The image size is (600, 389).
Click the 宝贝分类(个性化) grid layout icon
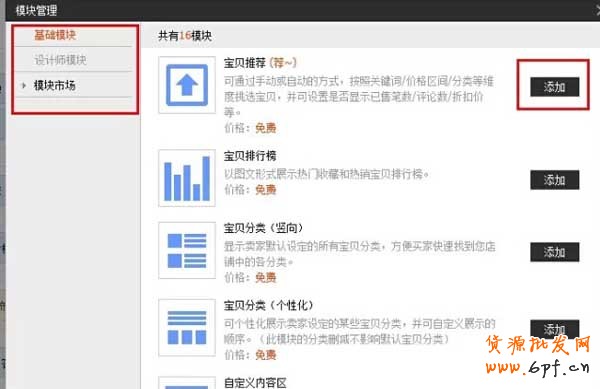pyautogui.click(x=187, y=328)
